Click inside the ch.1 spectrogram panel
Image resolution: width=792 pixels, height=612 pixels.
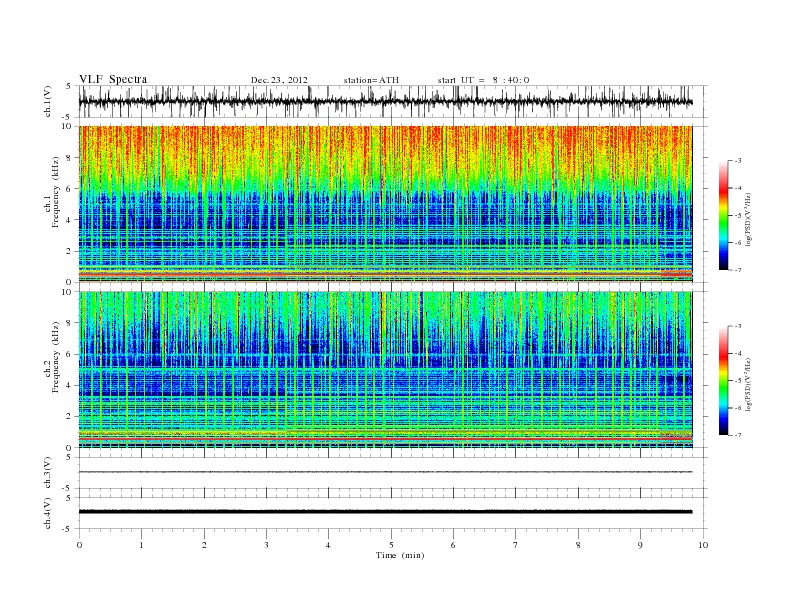click(386, 204)
